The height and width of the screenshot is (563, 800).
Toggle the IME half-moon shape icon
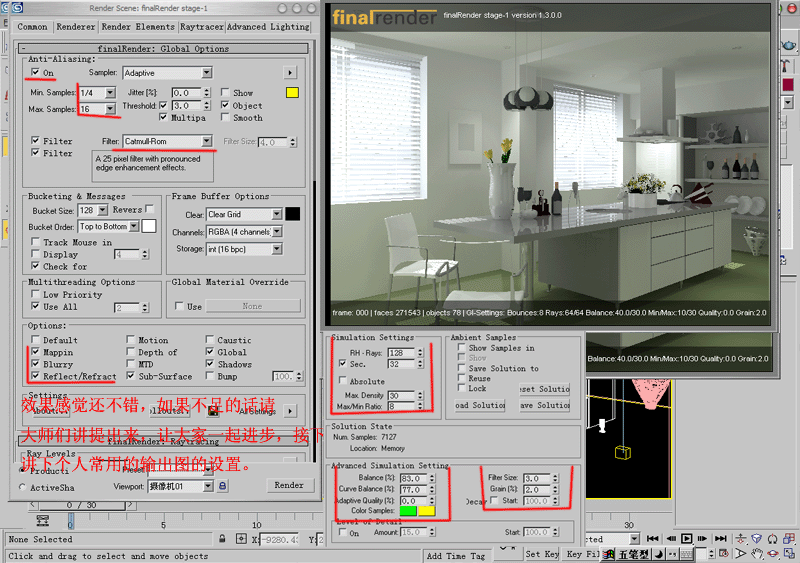659,554
